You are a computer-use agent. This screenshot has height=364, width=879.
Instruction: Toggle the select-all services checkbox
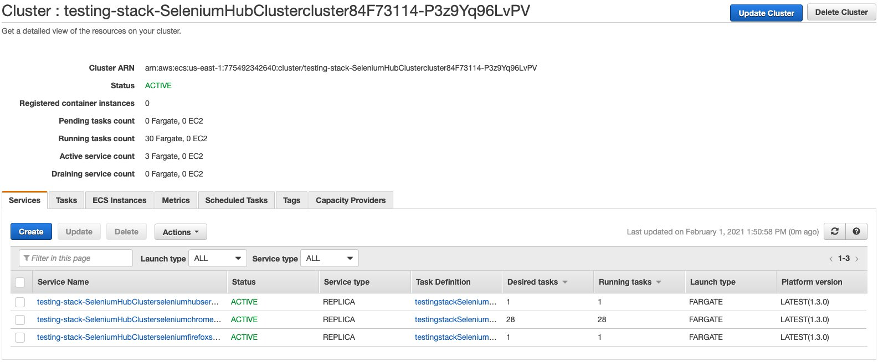pyautogui.click(x=20, y=282)
